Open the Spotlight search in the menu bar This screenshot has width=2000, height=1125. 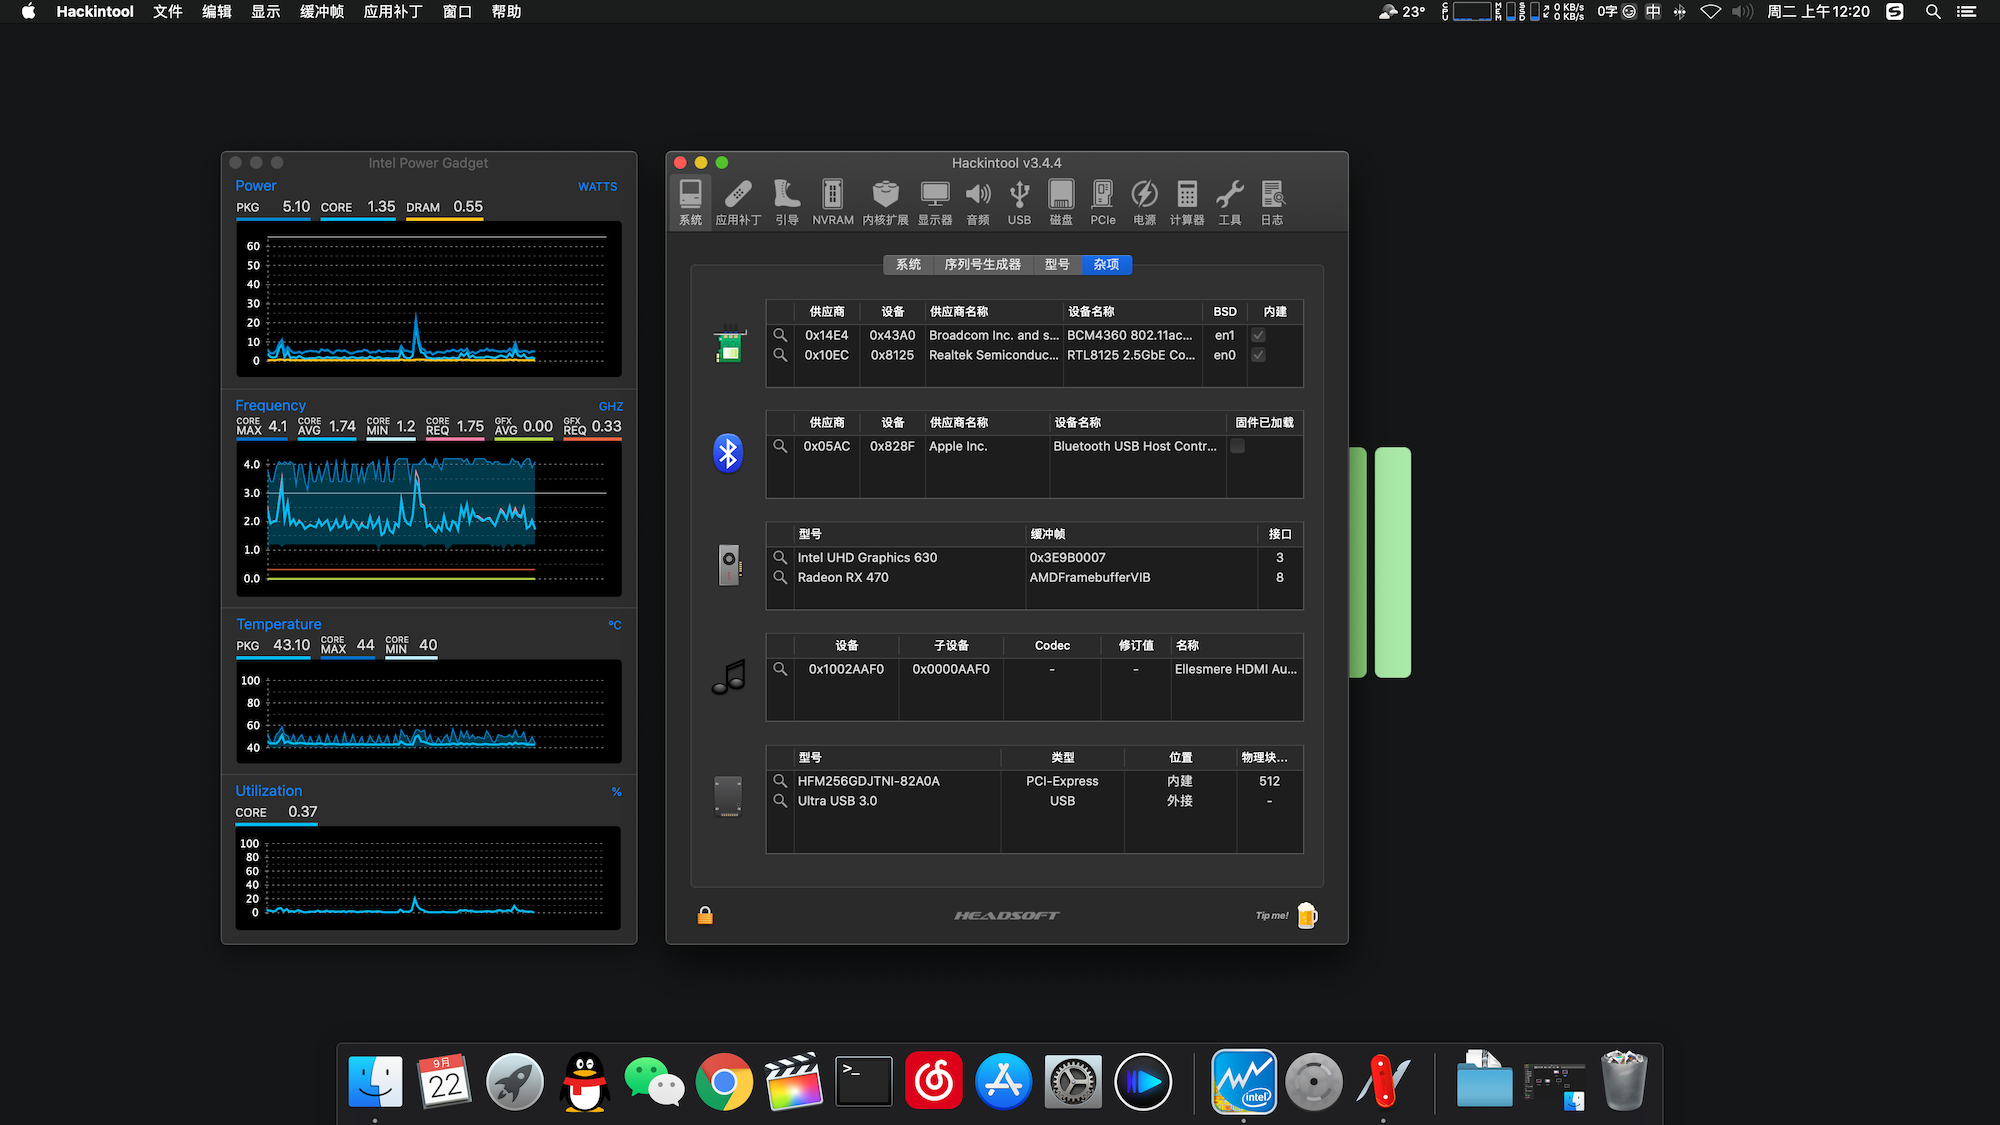1933,12
